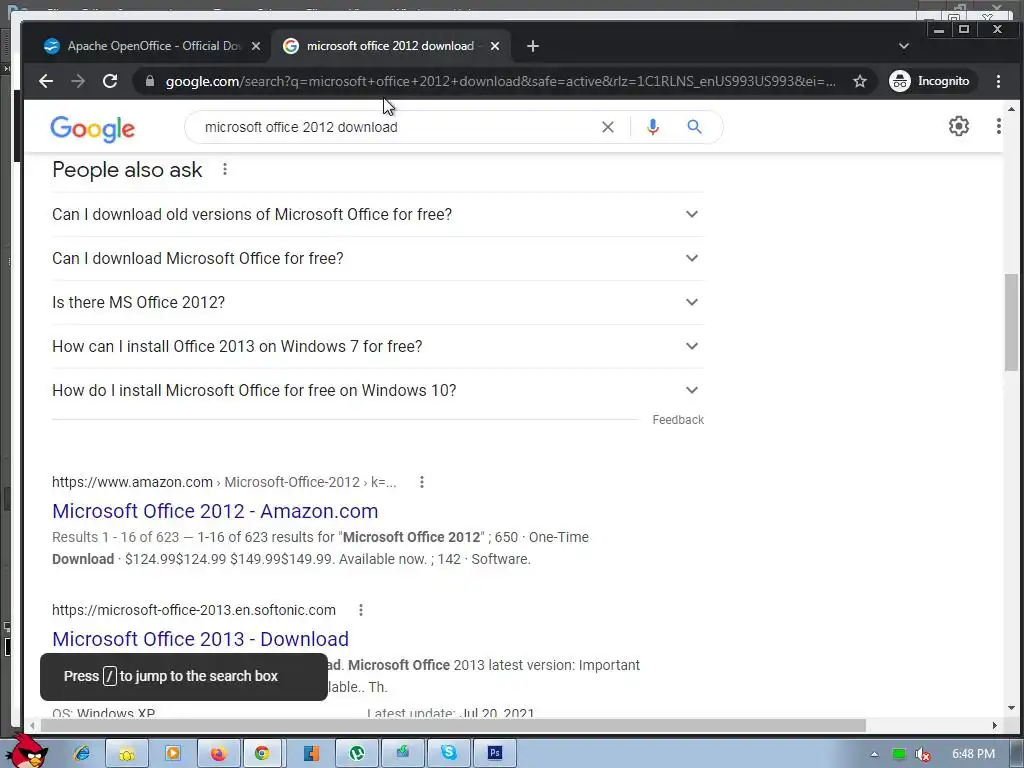This screenshot has height=768, width=1024.
Task: Bookmark this page with the star icon
Action: tap(859, 81)
